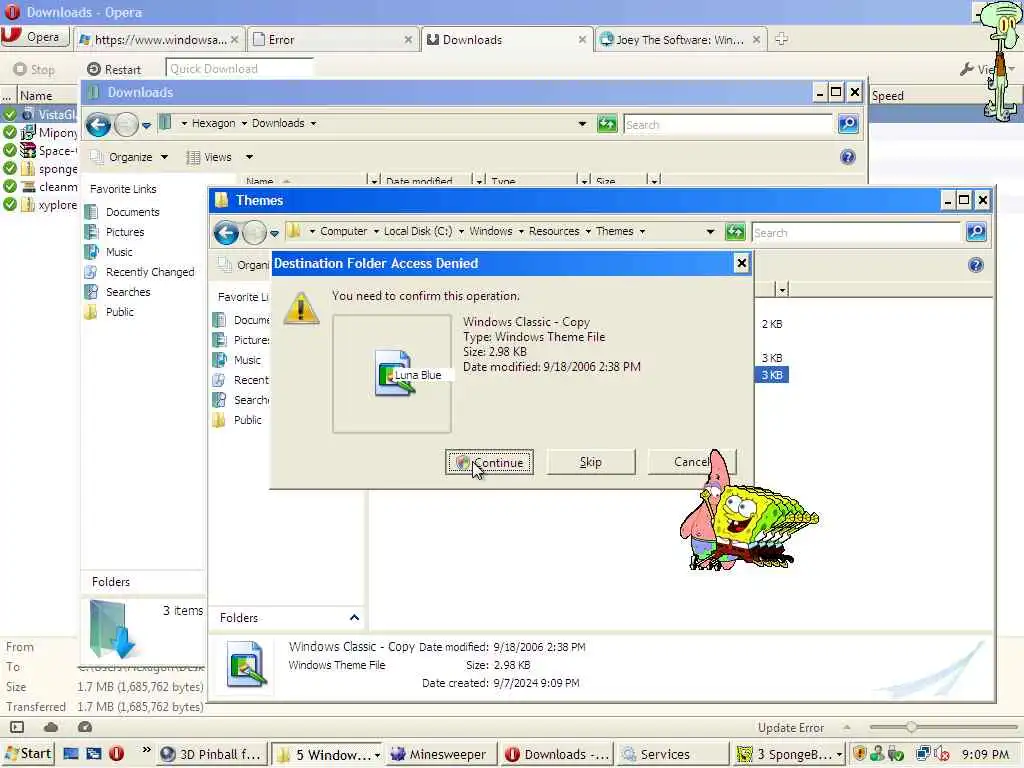This screenshot has height=768, width=1024.
Task: Click the Downloads window search field
Action: click(x=728, y=124)
